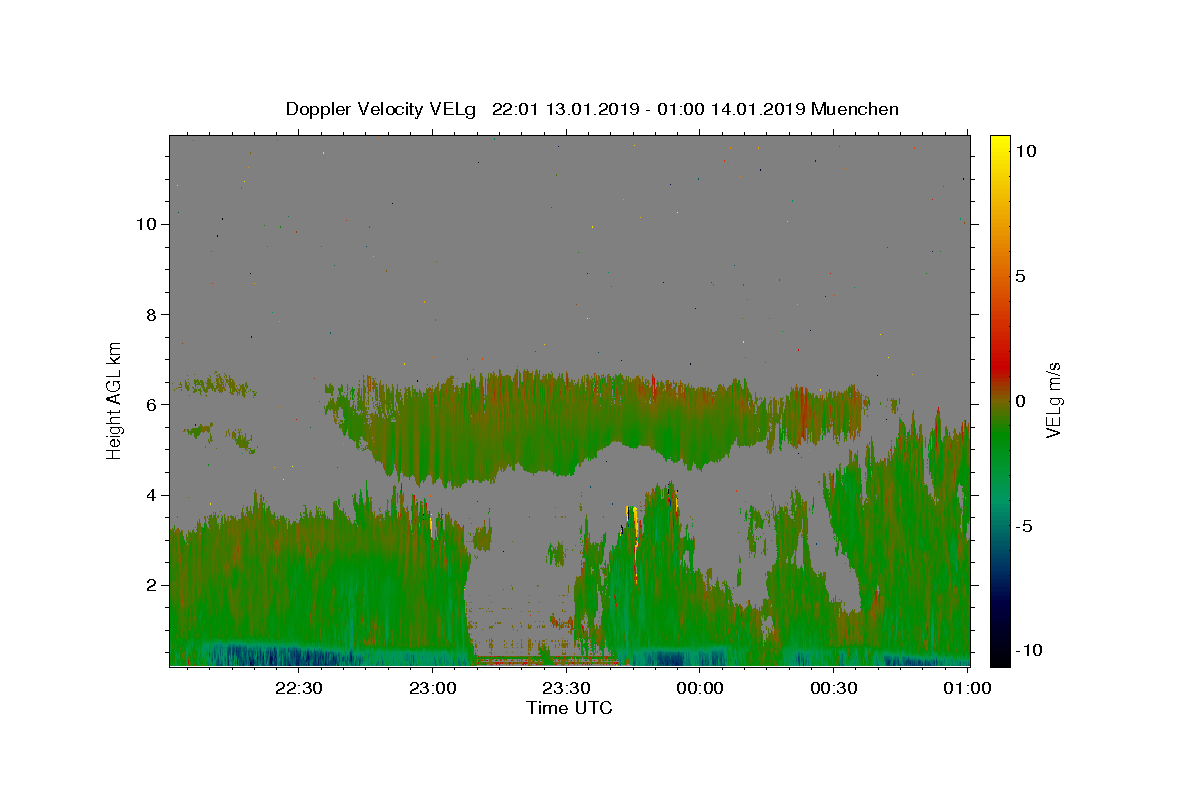Click the colorbar value 5

point(1020,276)
